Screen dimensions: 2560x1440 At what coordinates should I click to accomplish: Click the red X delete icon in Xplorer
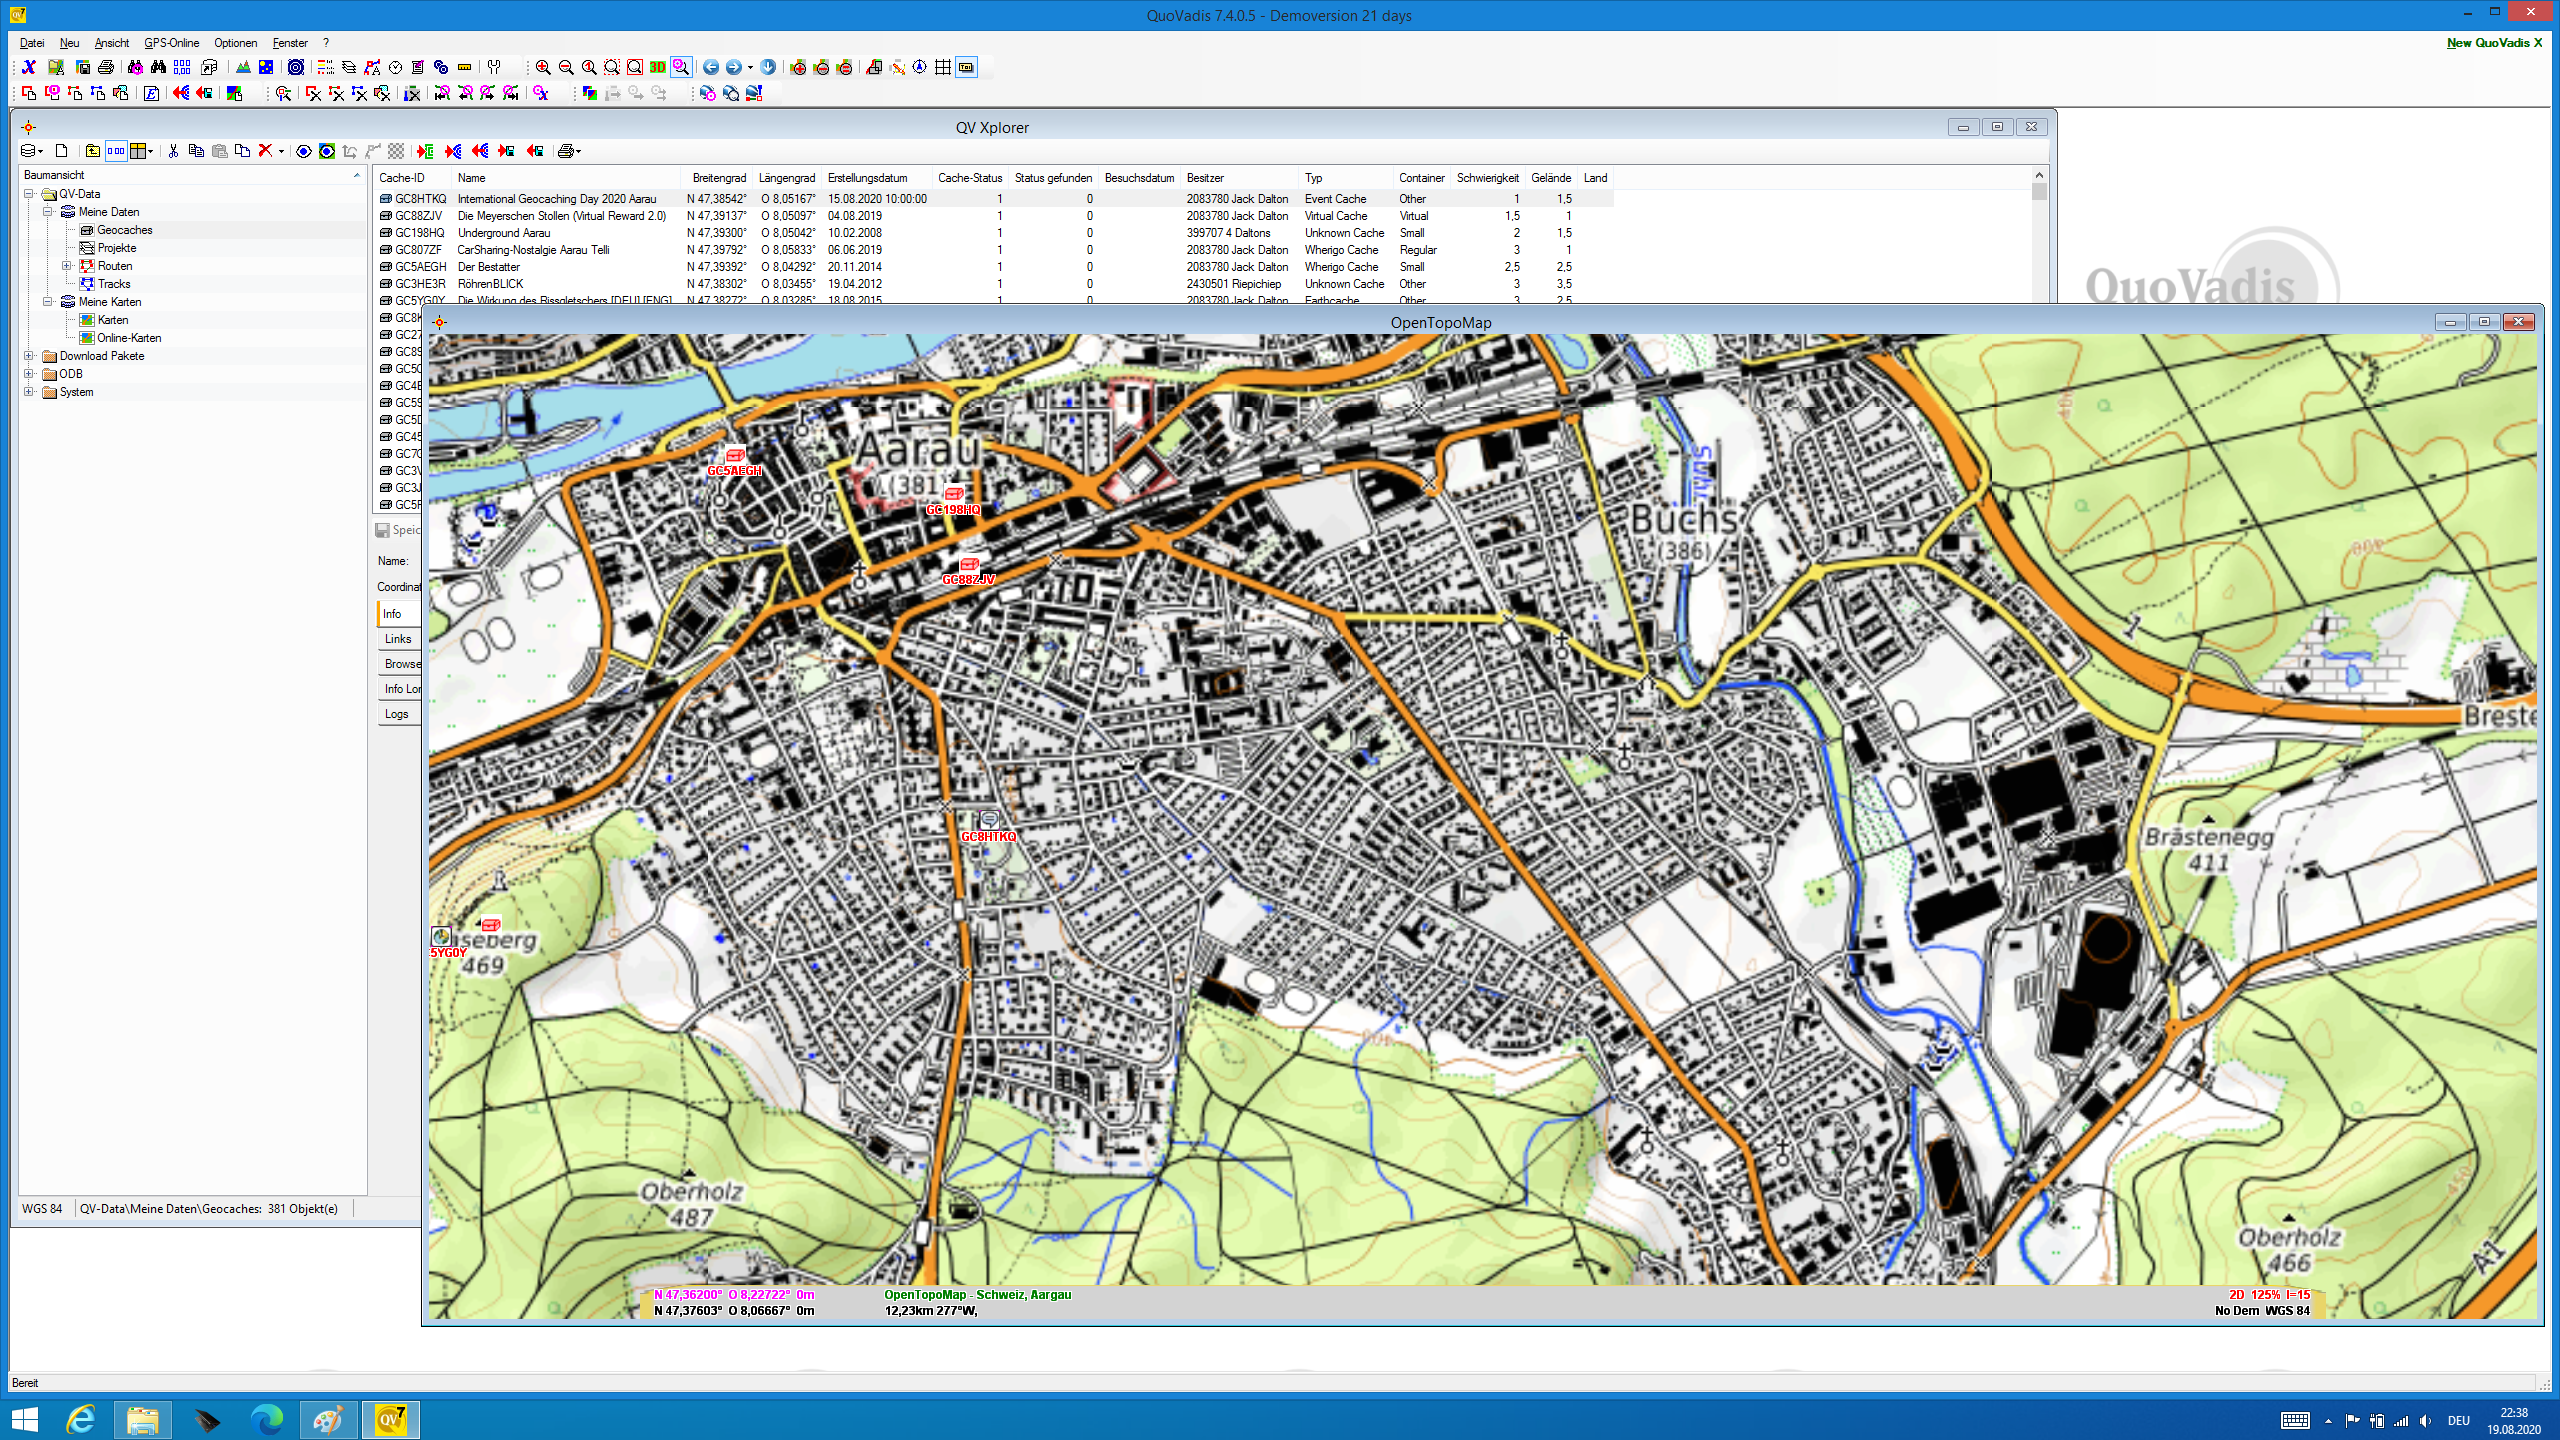(x=265, y=151)
